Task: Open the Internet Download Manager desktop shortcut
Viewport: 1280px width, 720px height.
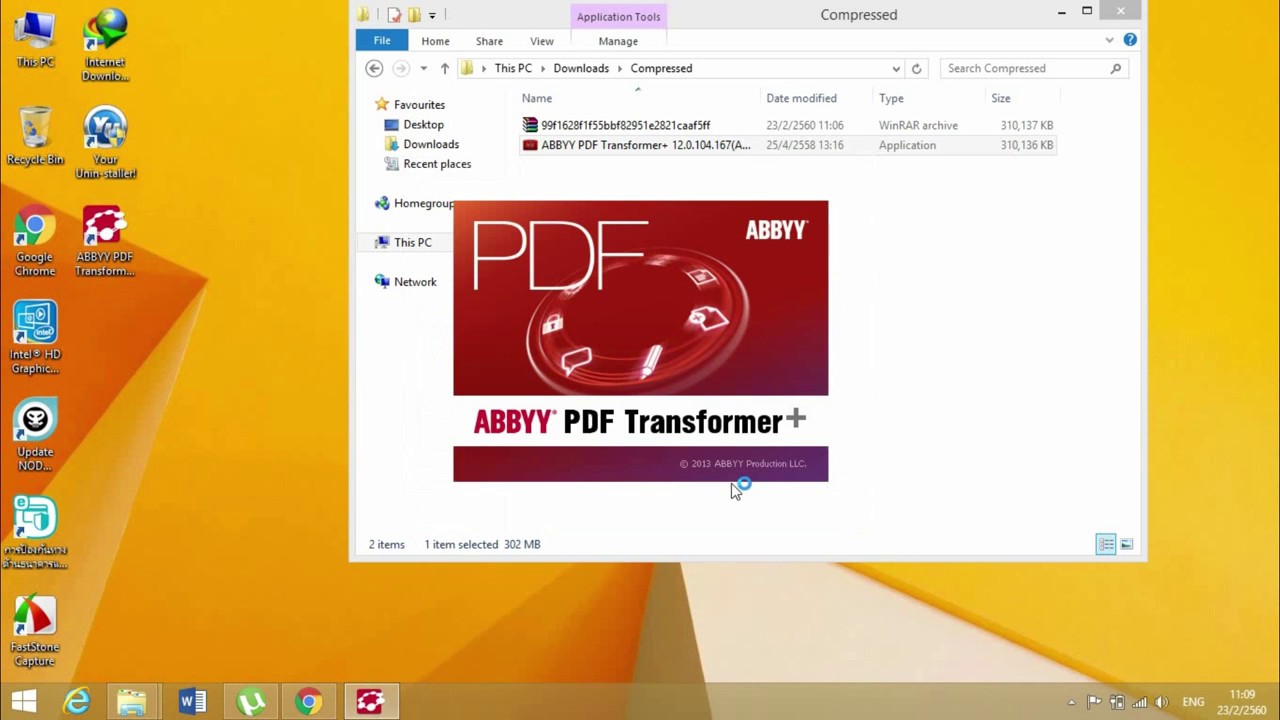Action: 105,46
